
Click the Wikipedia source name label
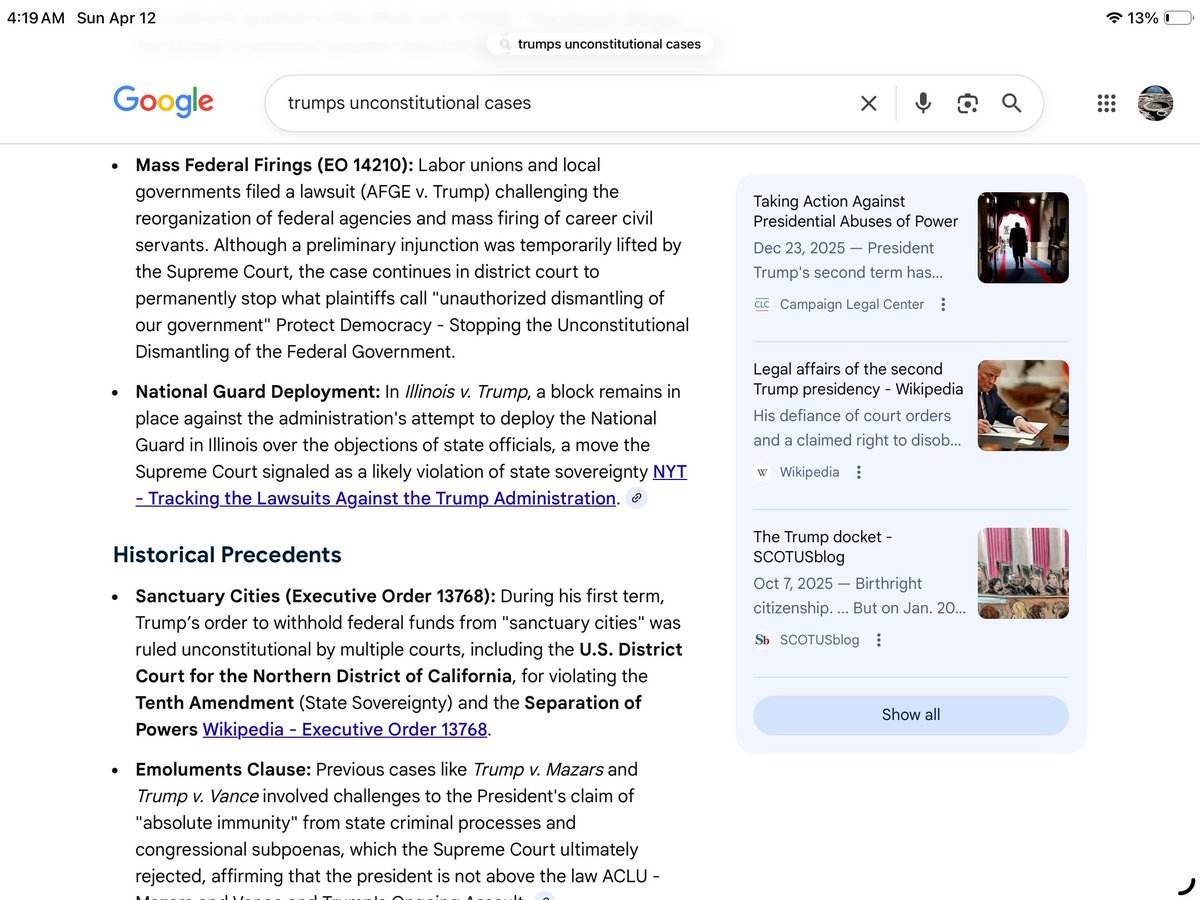[809, 472]
